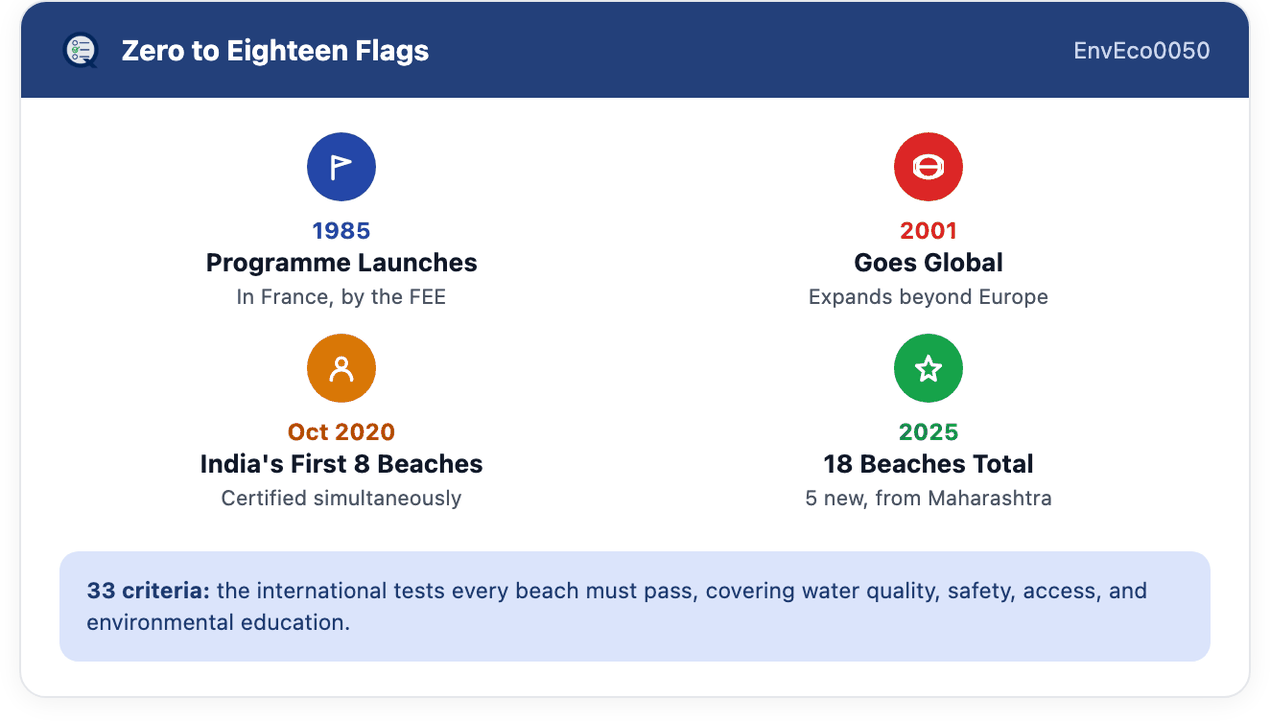The height and width of the screenshot is (721, 1270).
Task: Click the blue flag icon above 1985
Action: coord(341,167)
